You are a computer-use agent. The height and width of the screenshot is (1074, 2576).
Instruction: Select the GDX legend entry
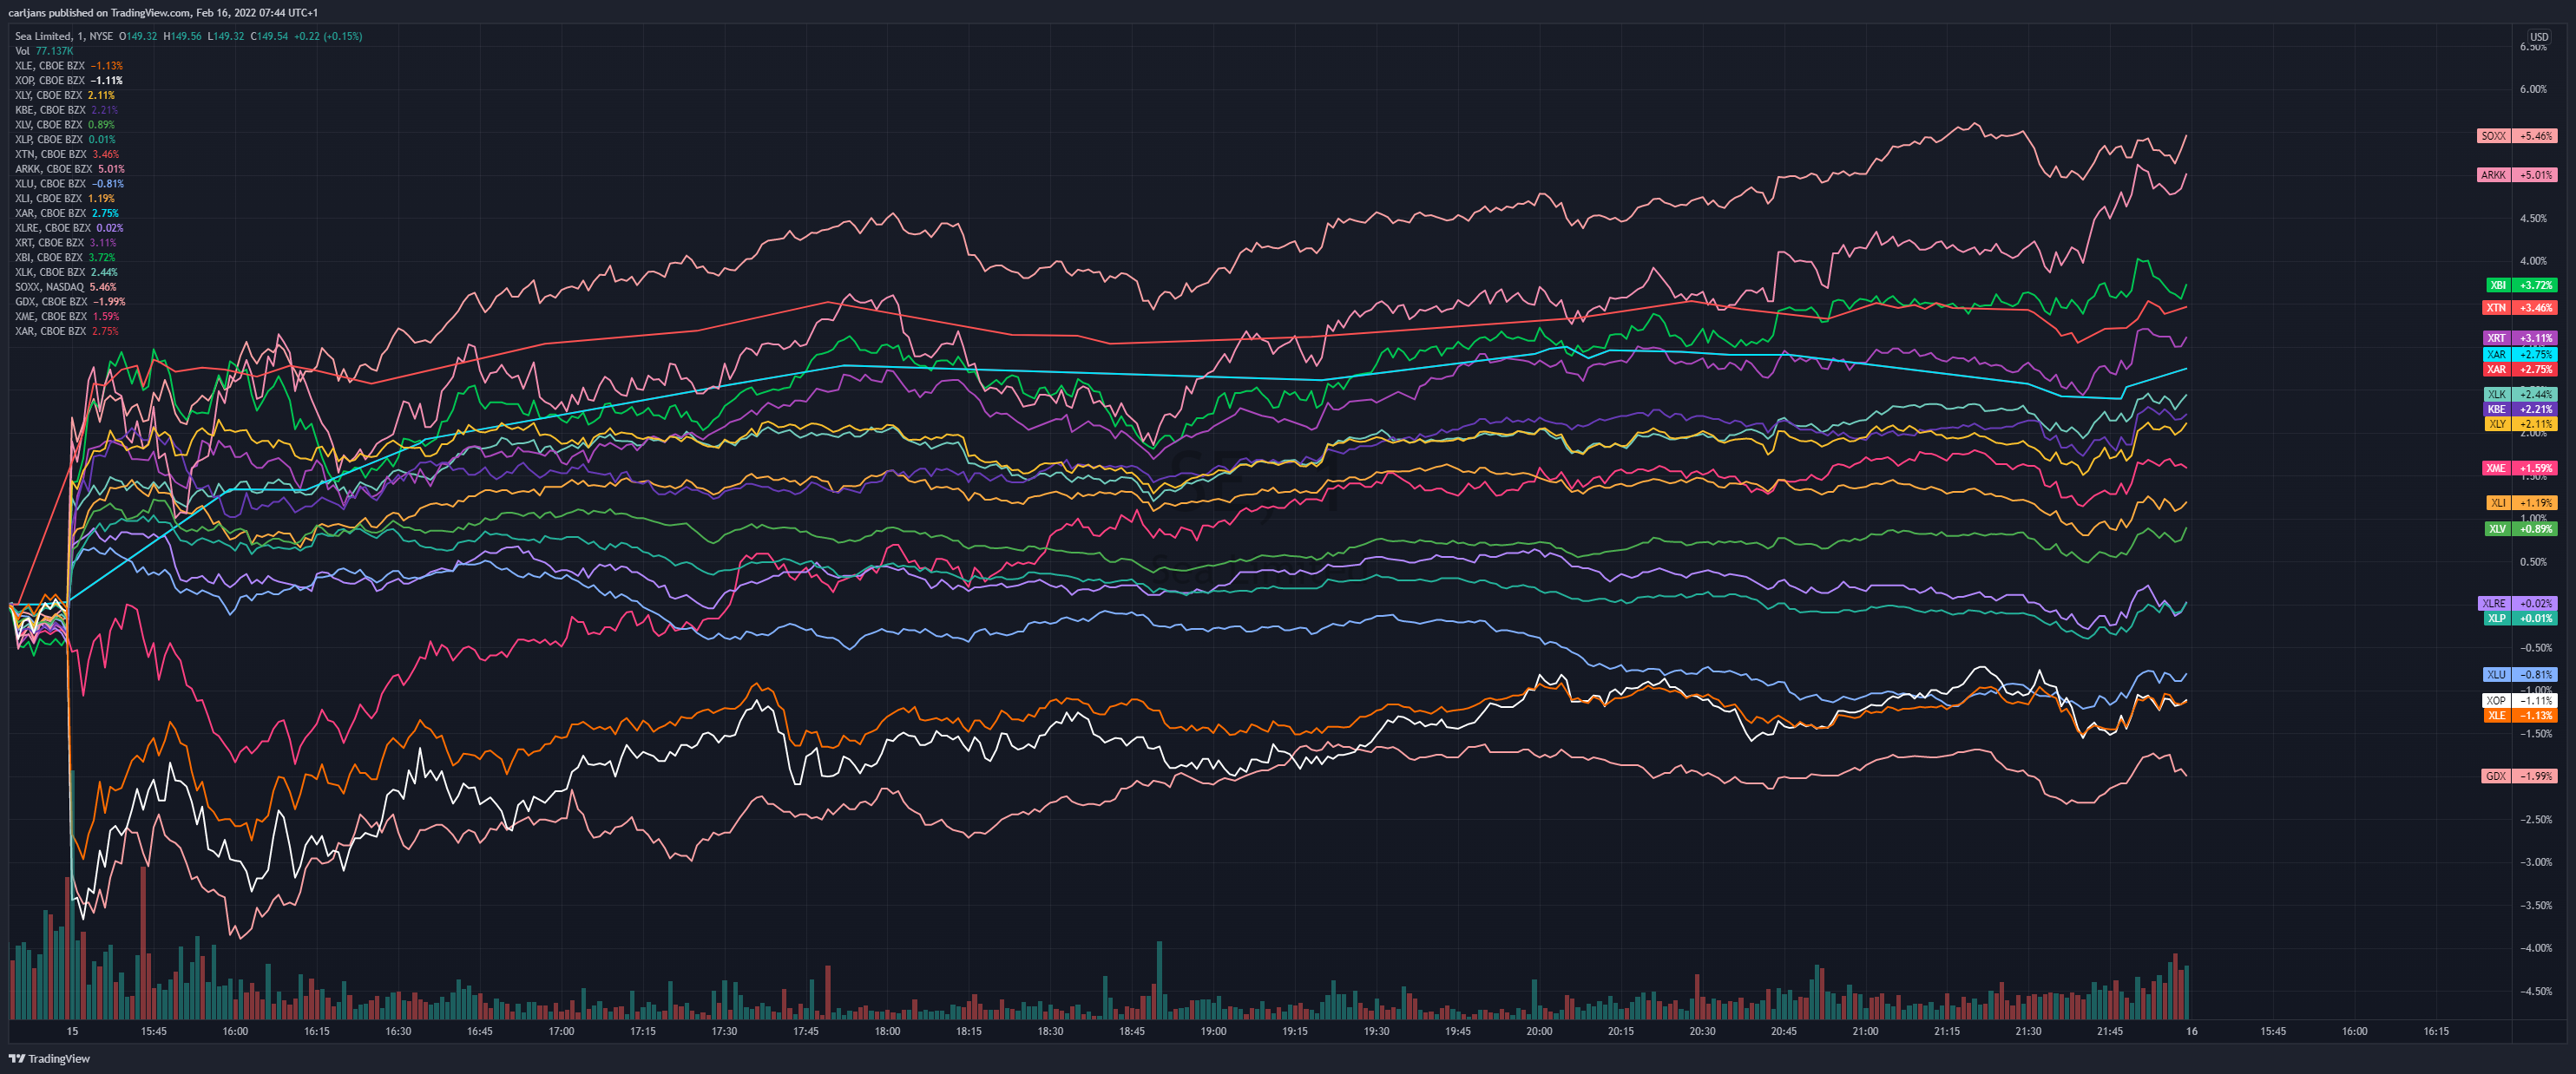tap(70, 302)
